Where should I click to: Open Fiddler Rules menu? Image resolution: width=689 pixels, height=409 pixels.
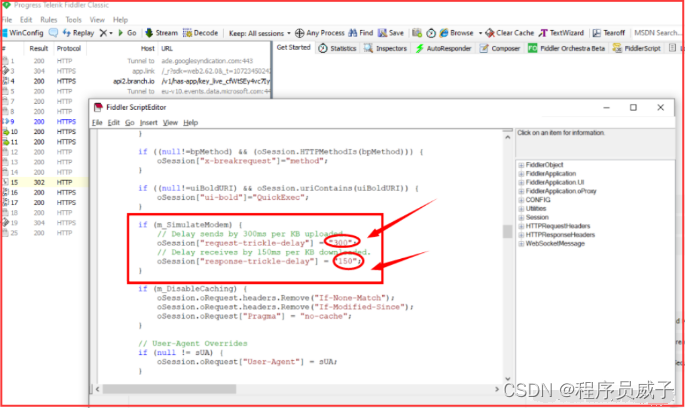tap(49, 20)
